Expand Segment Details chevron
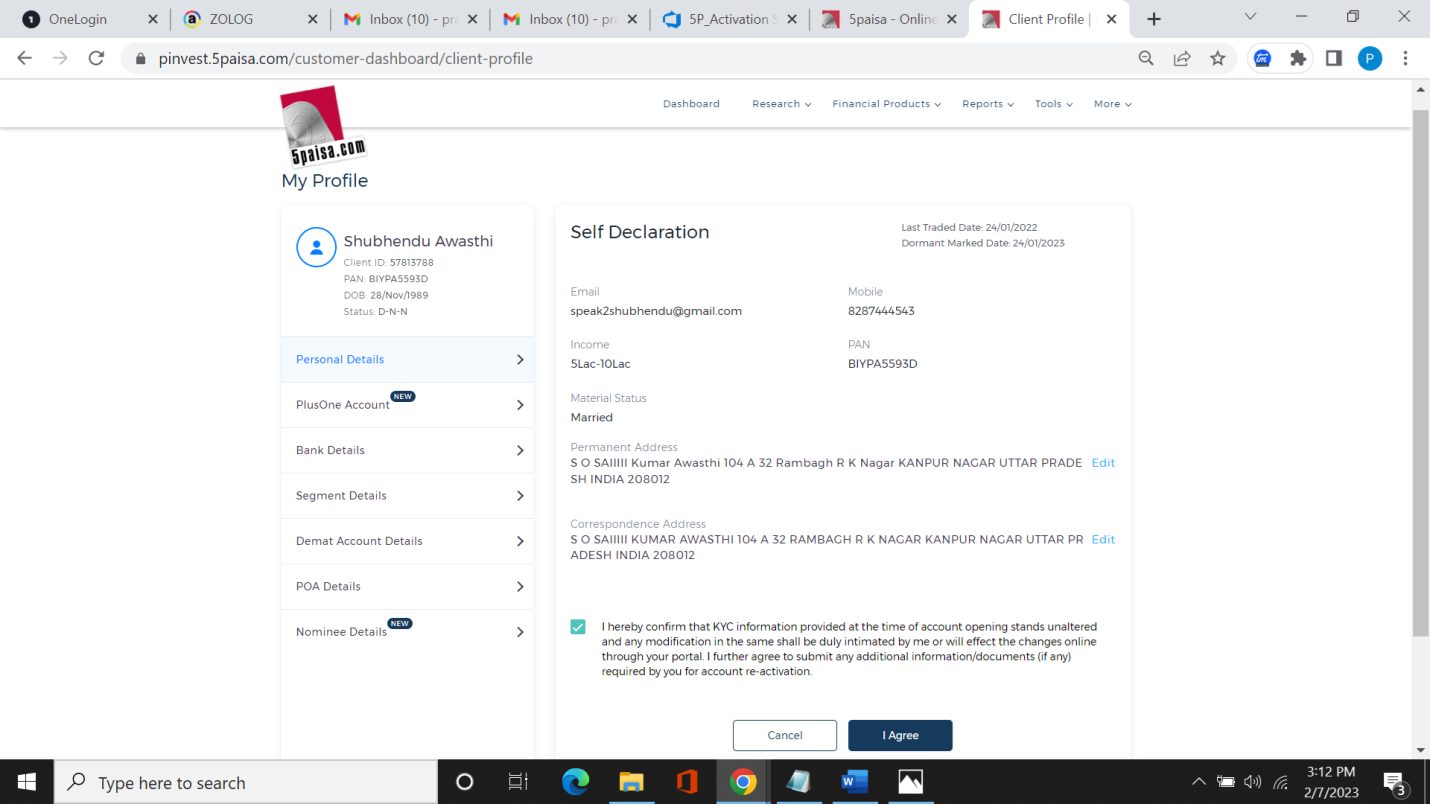Image resolution: width=1430 pixels, height=804 pixels. click(520, 496)
